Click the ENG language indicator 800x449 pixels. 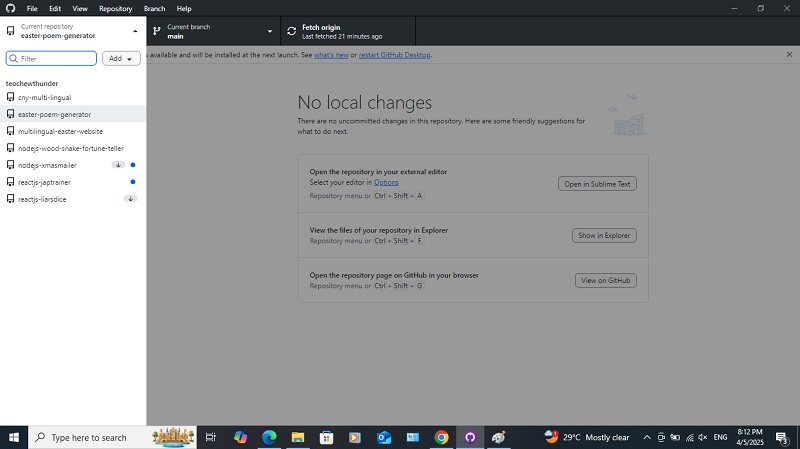click(x=720, y=437)
